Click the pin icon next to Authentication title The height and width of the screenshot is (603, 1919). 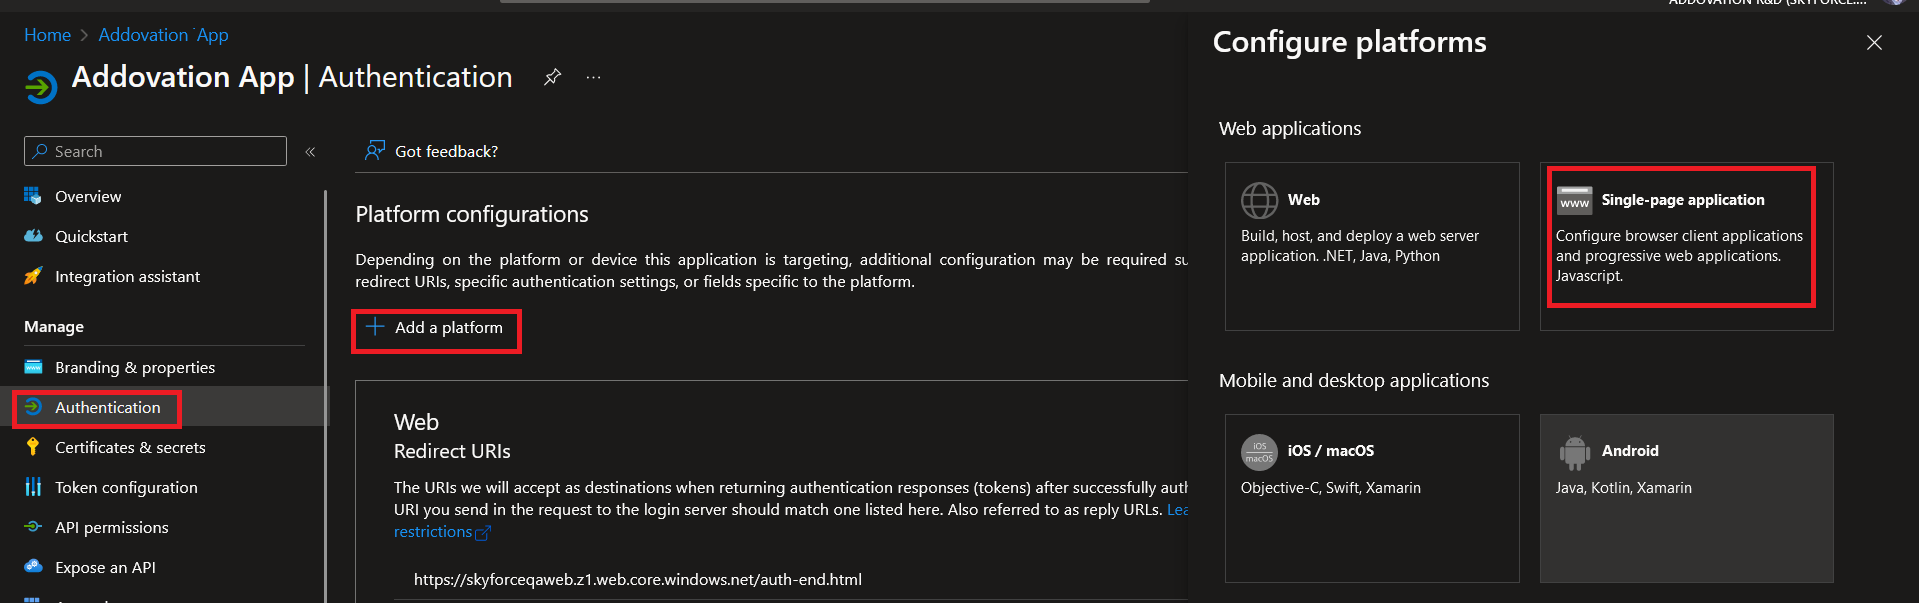552,77
